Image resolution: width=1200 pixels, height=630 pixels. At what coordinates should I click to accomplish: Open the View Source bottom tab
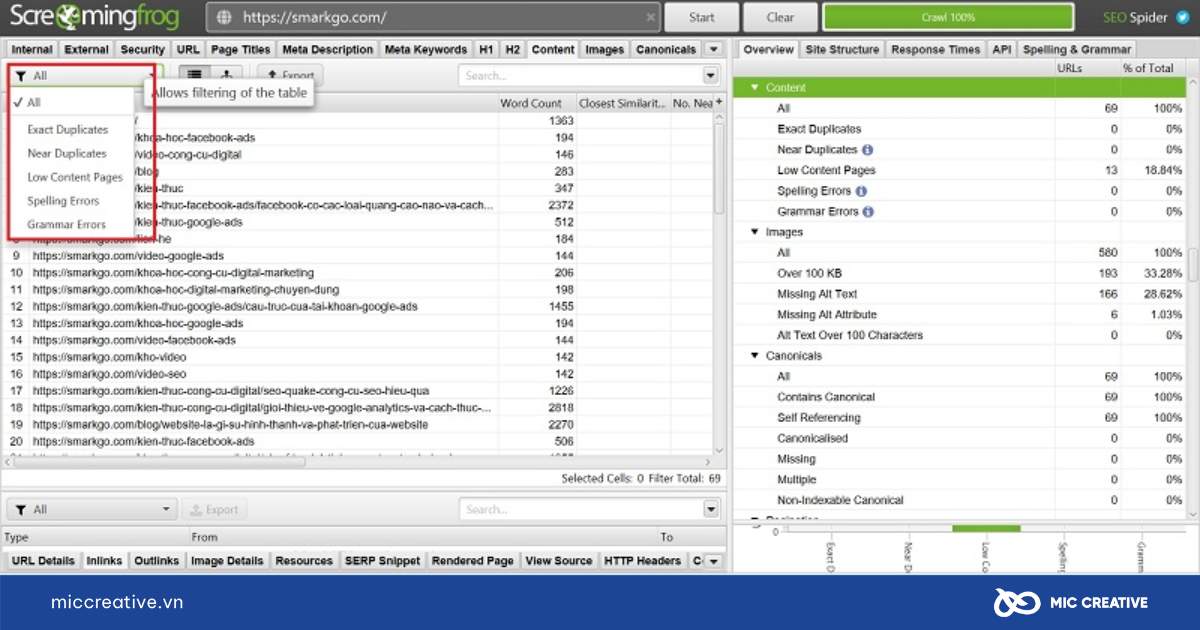coord(558,561)
